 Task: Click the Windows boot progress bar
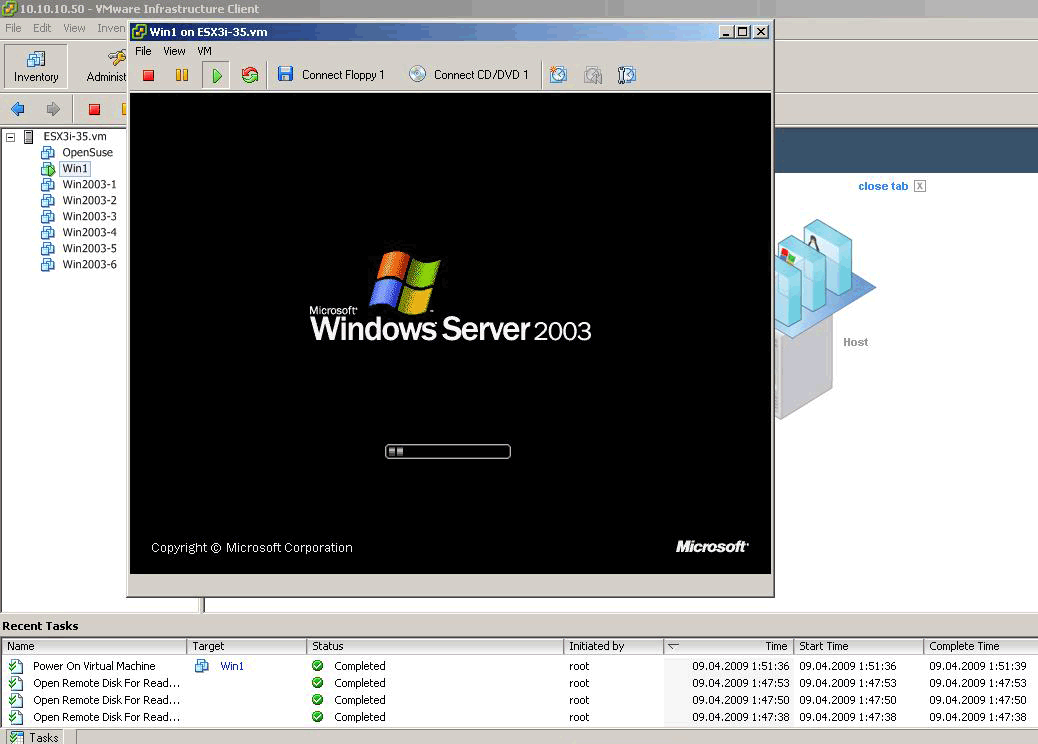[x=448, y=451]
